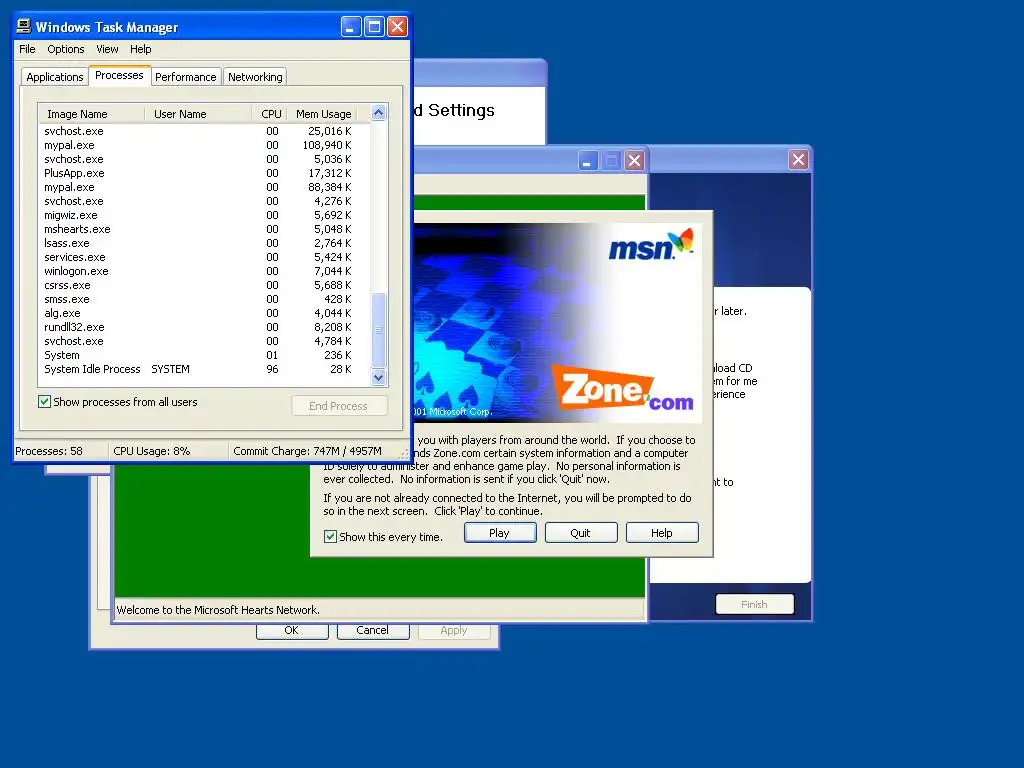
Task: Click the CPU Usage: 8% status entry
Action: click(x=168, y=451)
